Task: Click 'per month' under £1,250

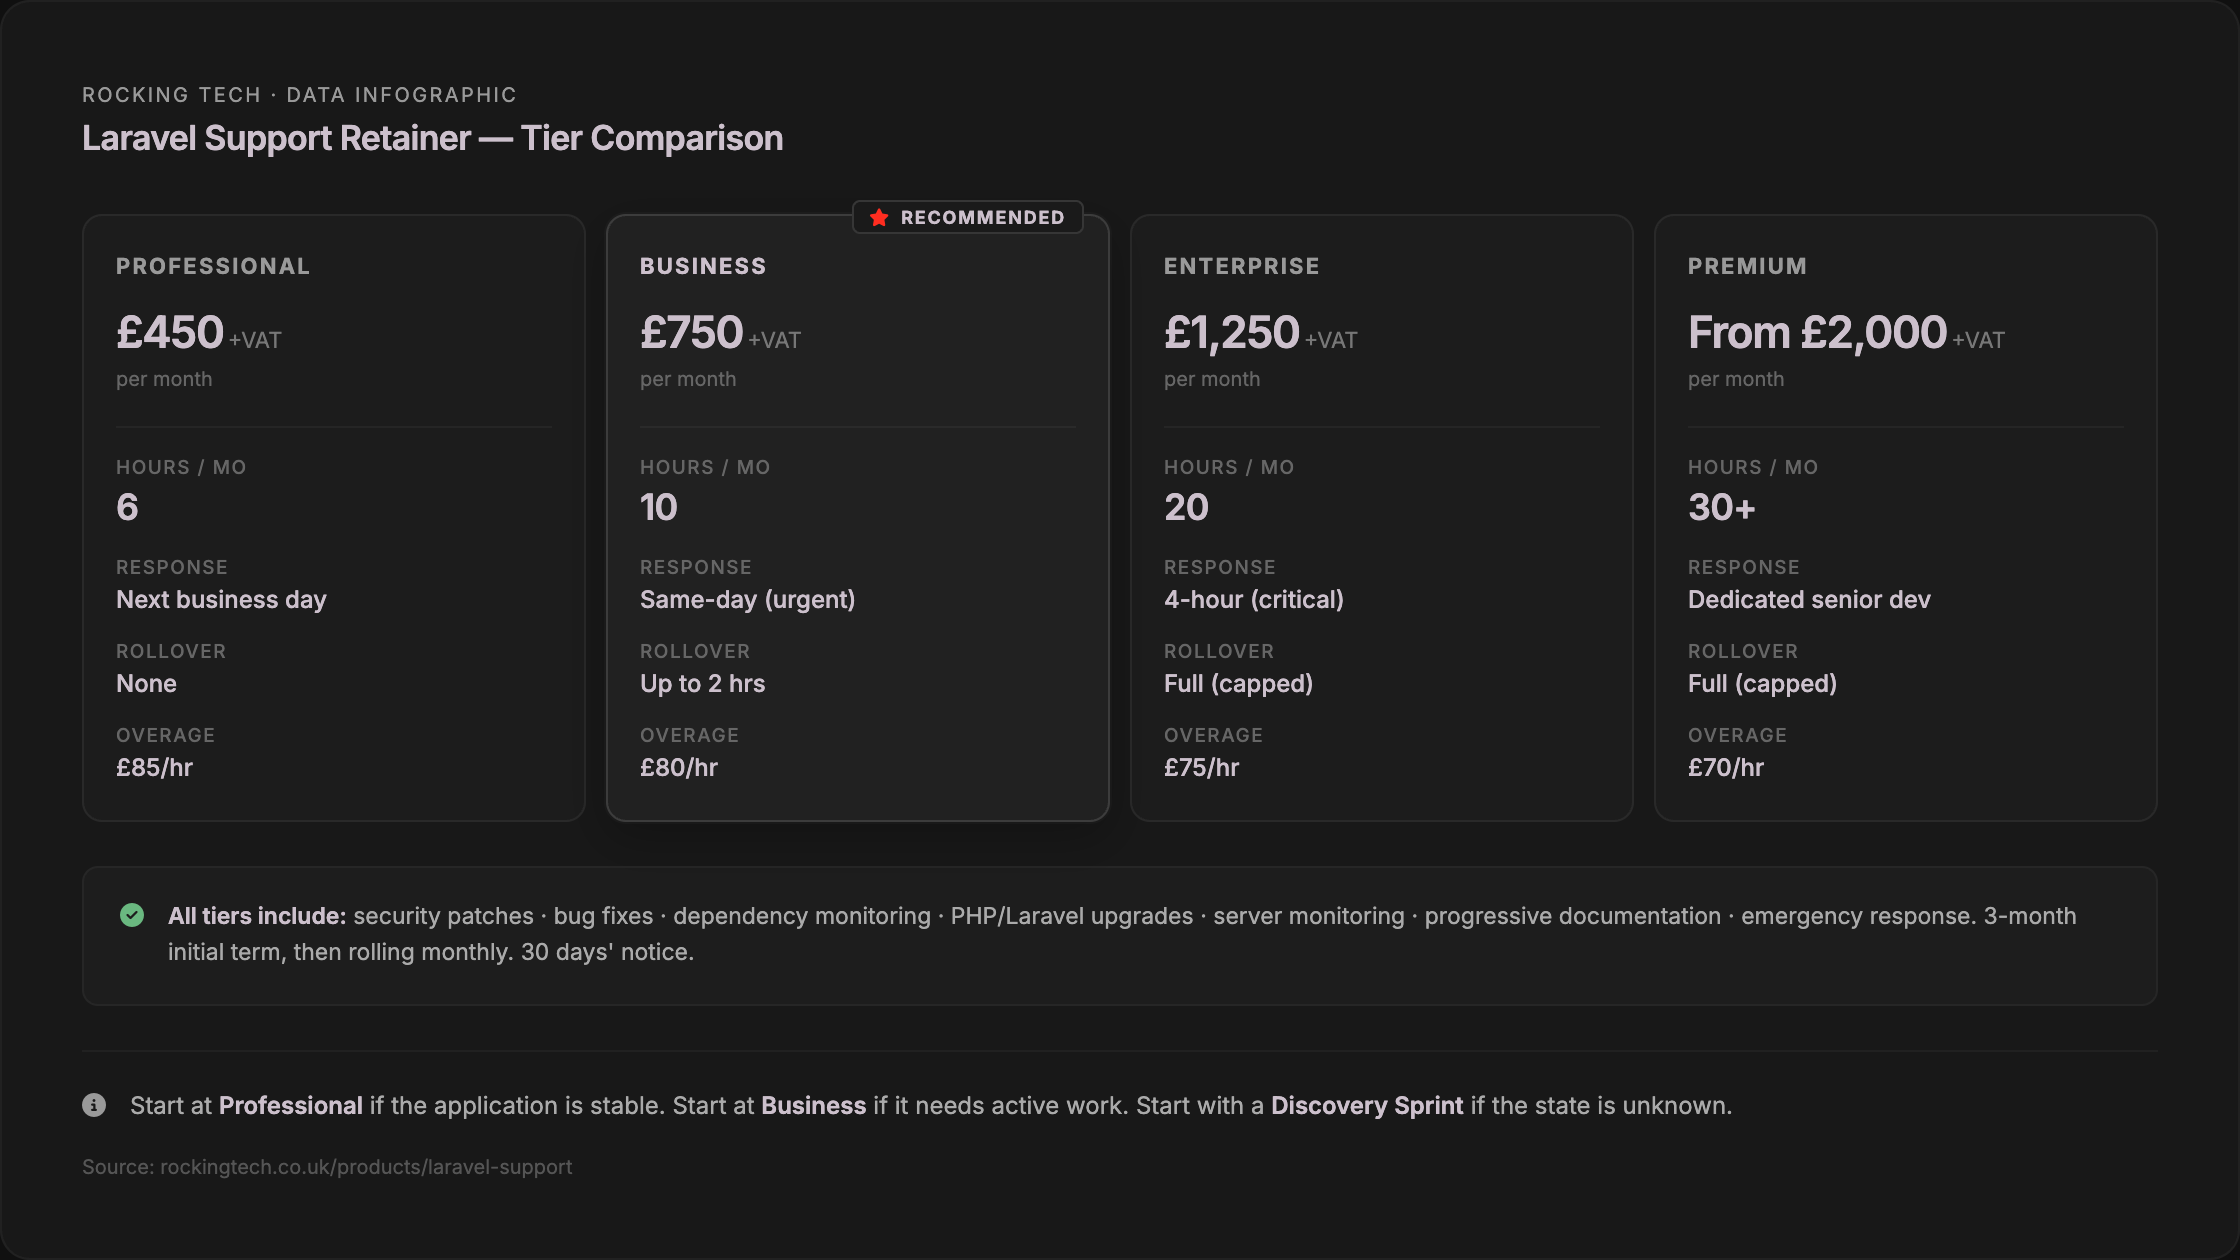Action: click(x=1212, y=379)
